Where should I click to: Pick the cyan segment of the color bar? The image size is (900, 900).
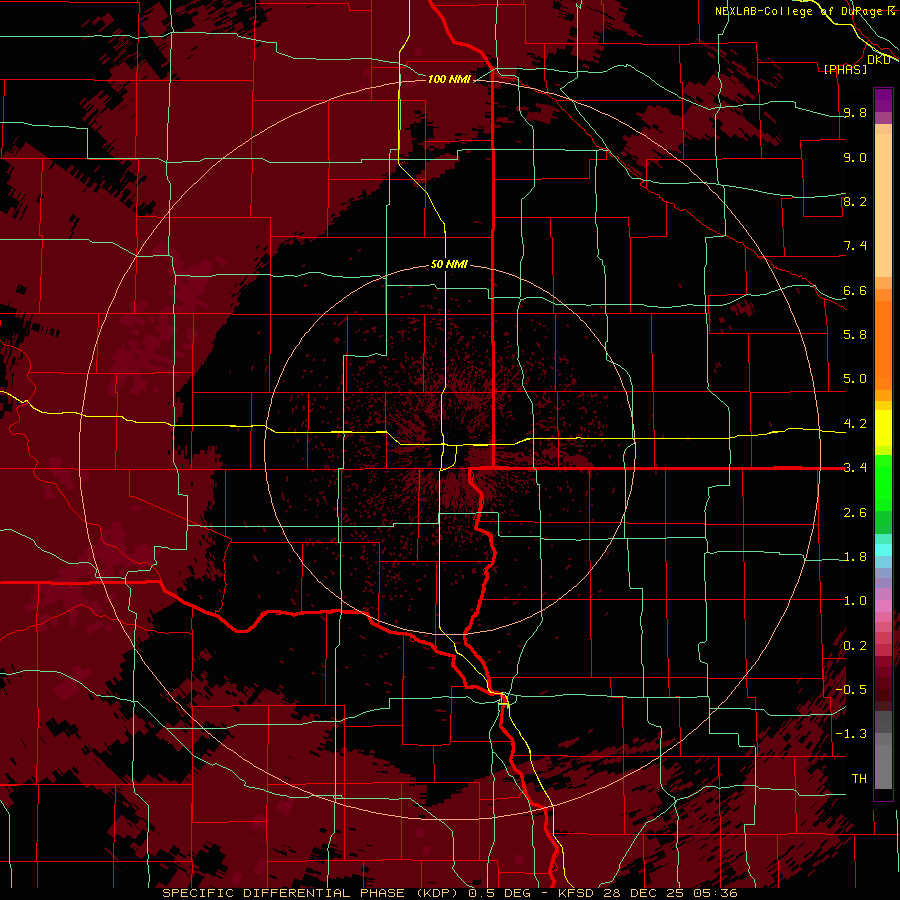coord(883,550)
